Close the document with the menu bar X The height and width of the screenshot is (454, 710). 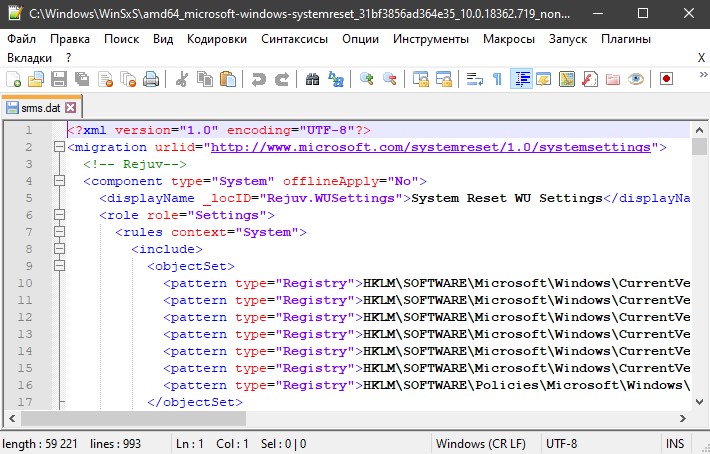tap(701, 58)
